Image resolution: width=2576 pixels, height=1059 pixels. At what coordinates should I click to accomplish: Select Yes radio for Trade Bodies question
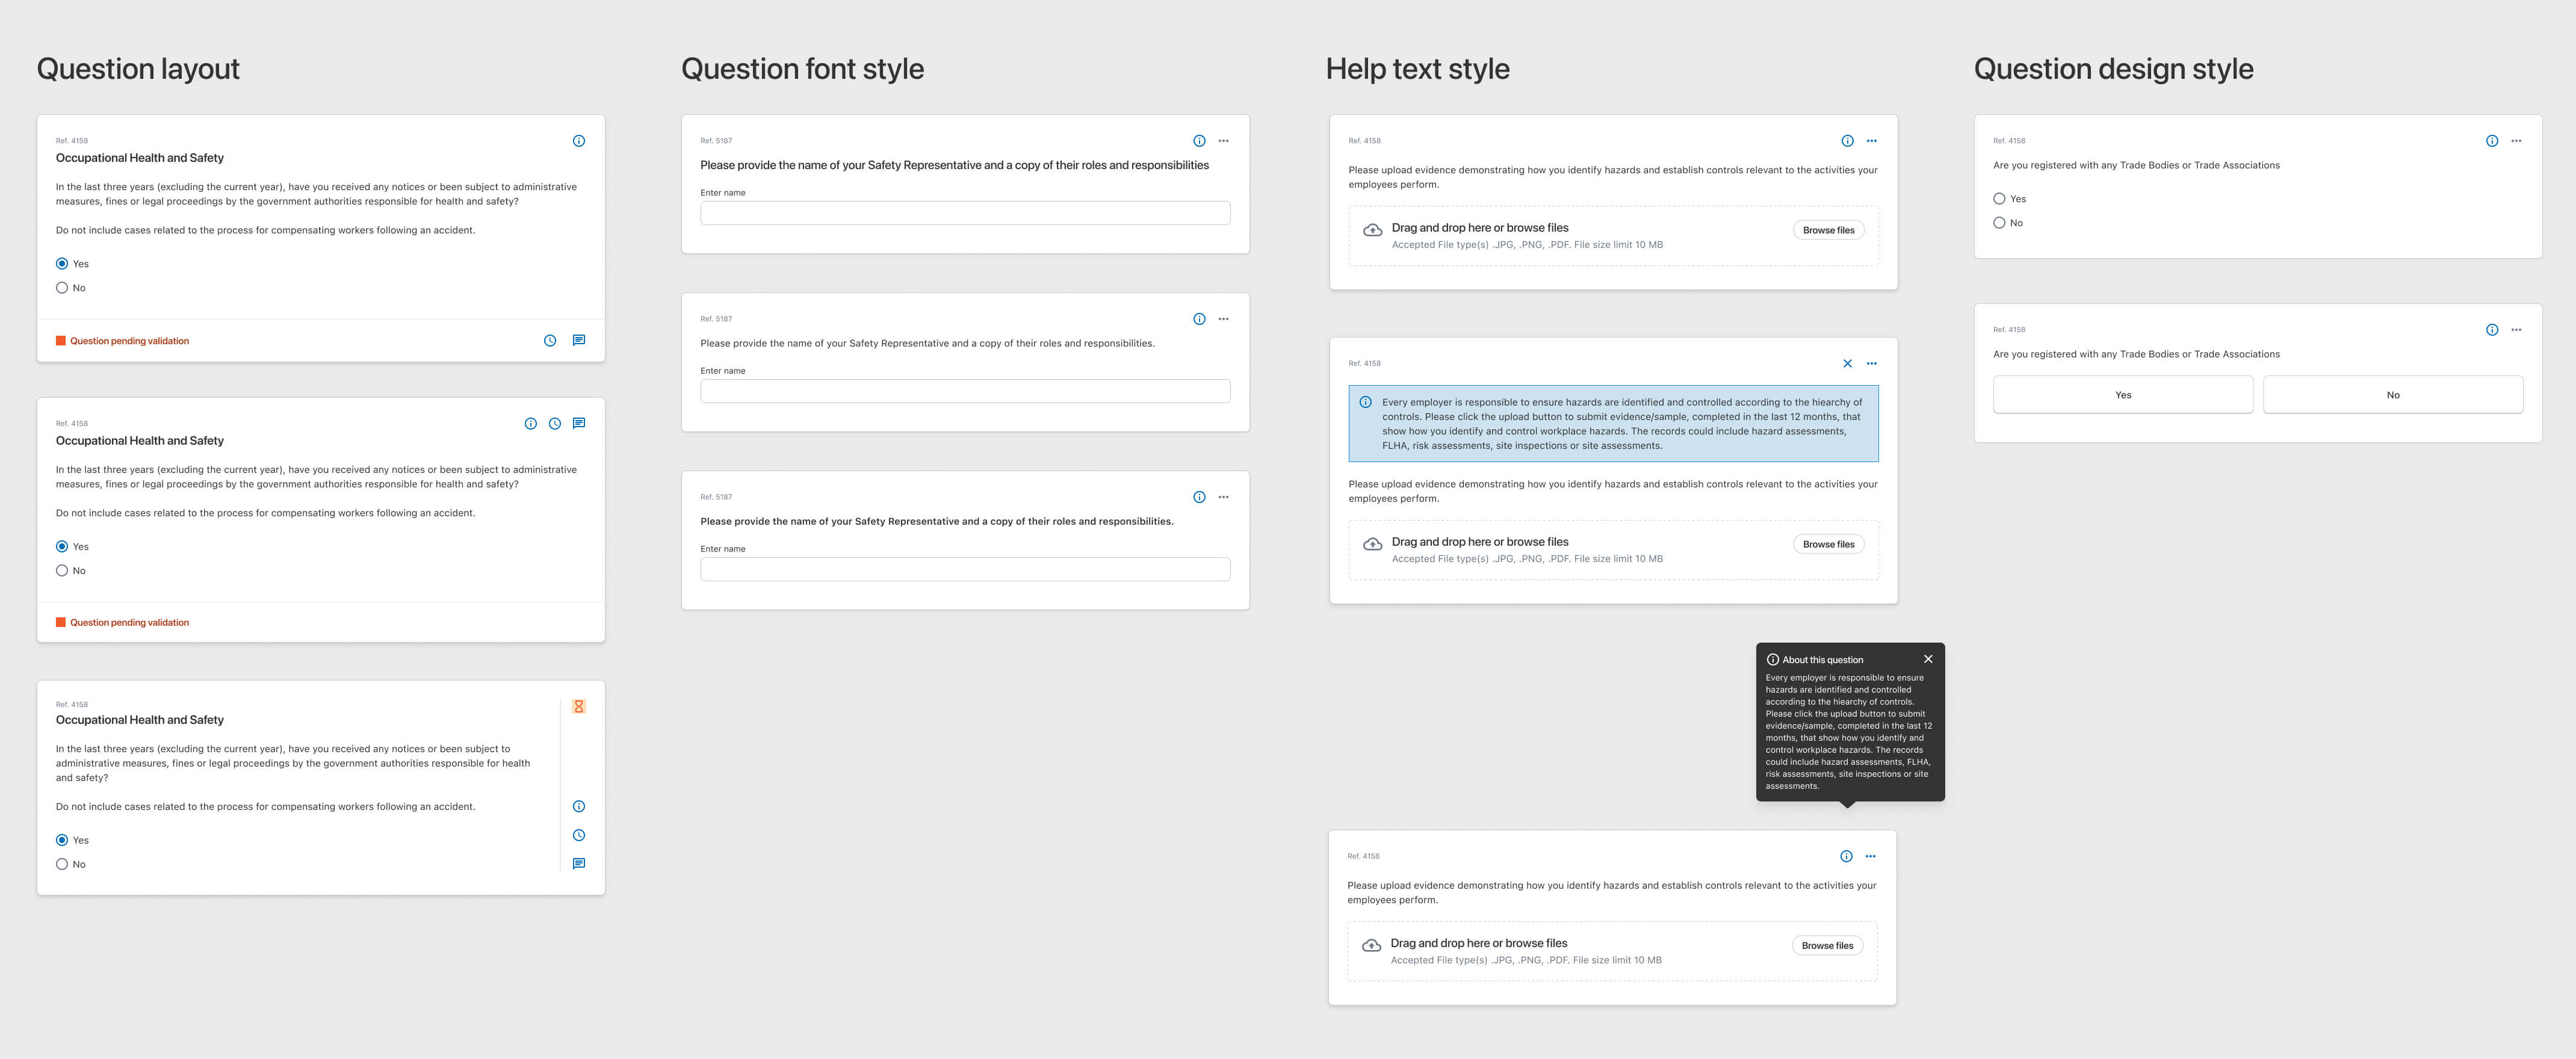coord(1999,199)
